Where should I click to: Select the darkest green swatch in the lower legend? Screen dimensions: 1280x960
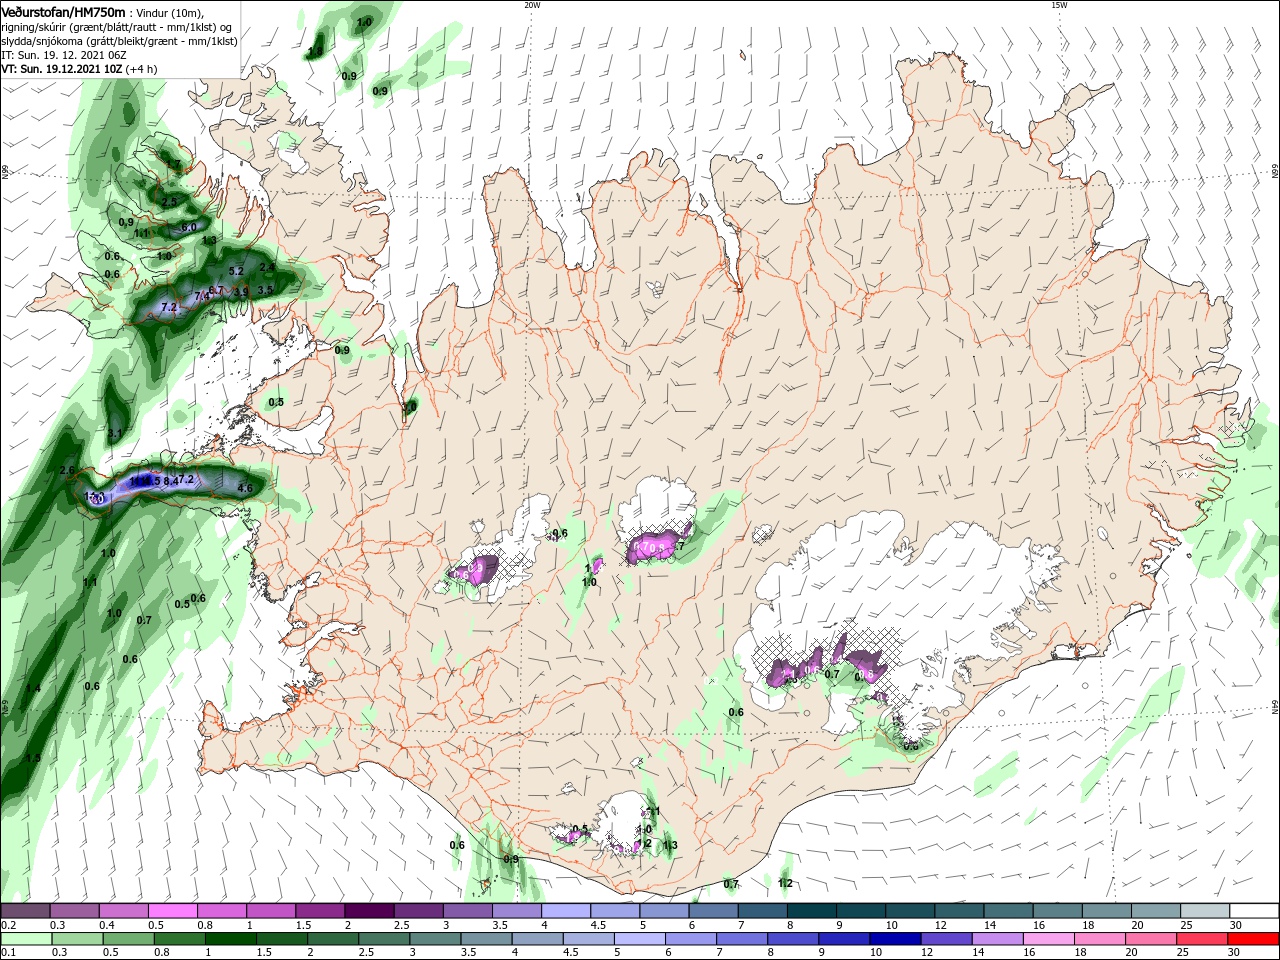click(230, 939)
